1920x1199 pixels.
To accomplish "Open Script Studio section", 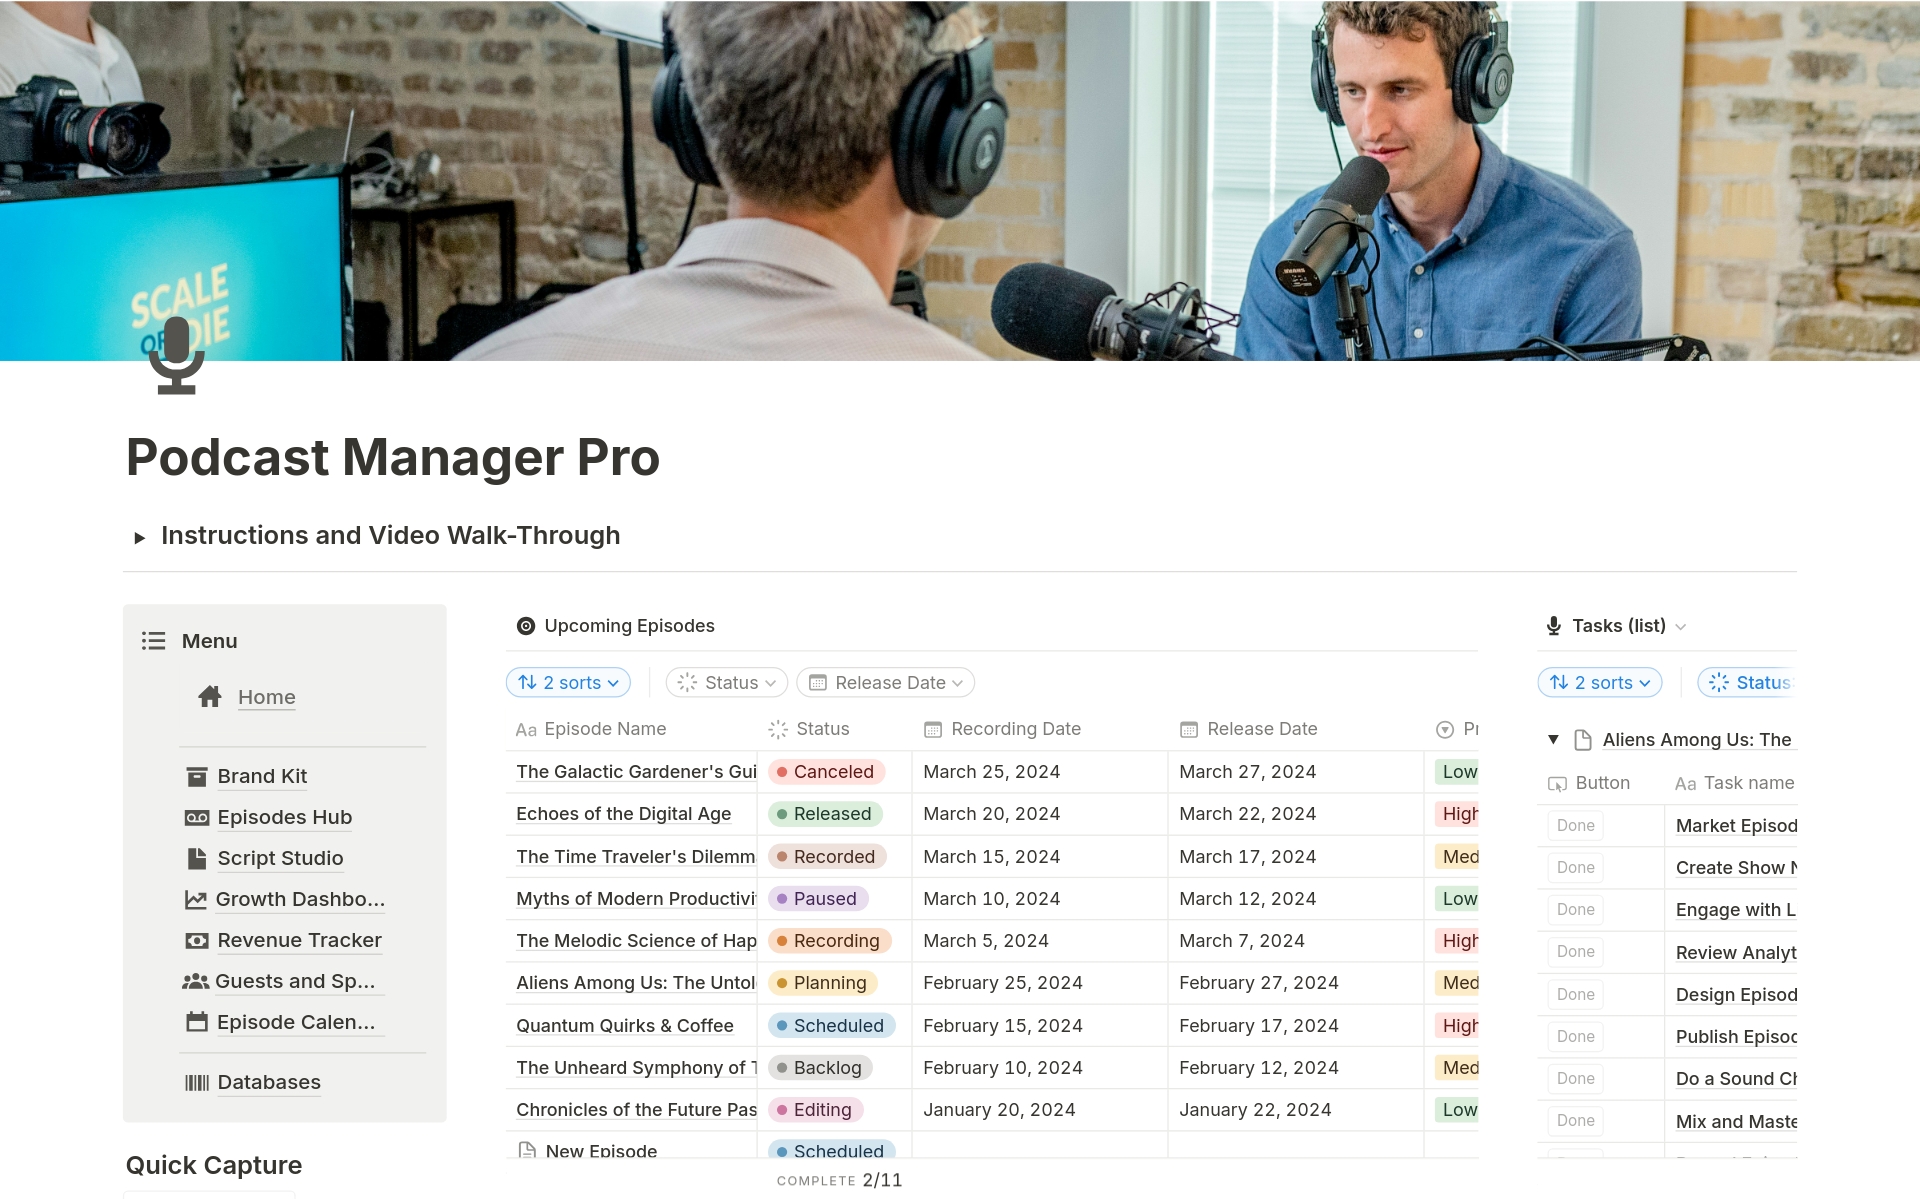I will (x=278, y=854).
